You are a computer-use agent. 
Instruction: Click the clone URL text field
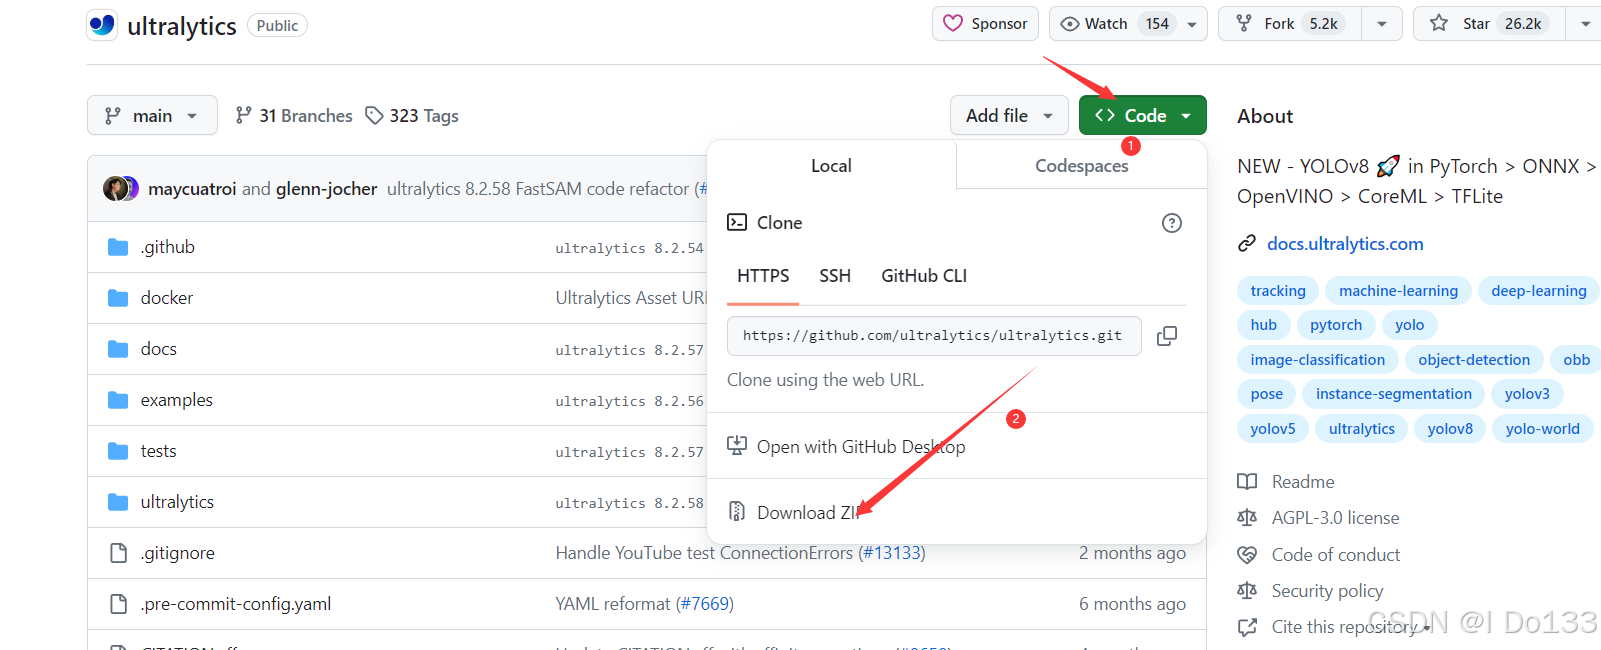tap(934, 336)
